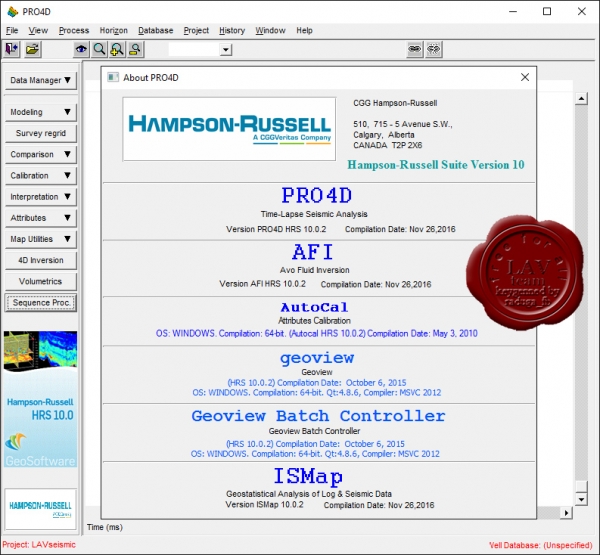
Task: Click 'Hampson-Russell Suite Version 10' text
Action: (x=436, y=165)
